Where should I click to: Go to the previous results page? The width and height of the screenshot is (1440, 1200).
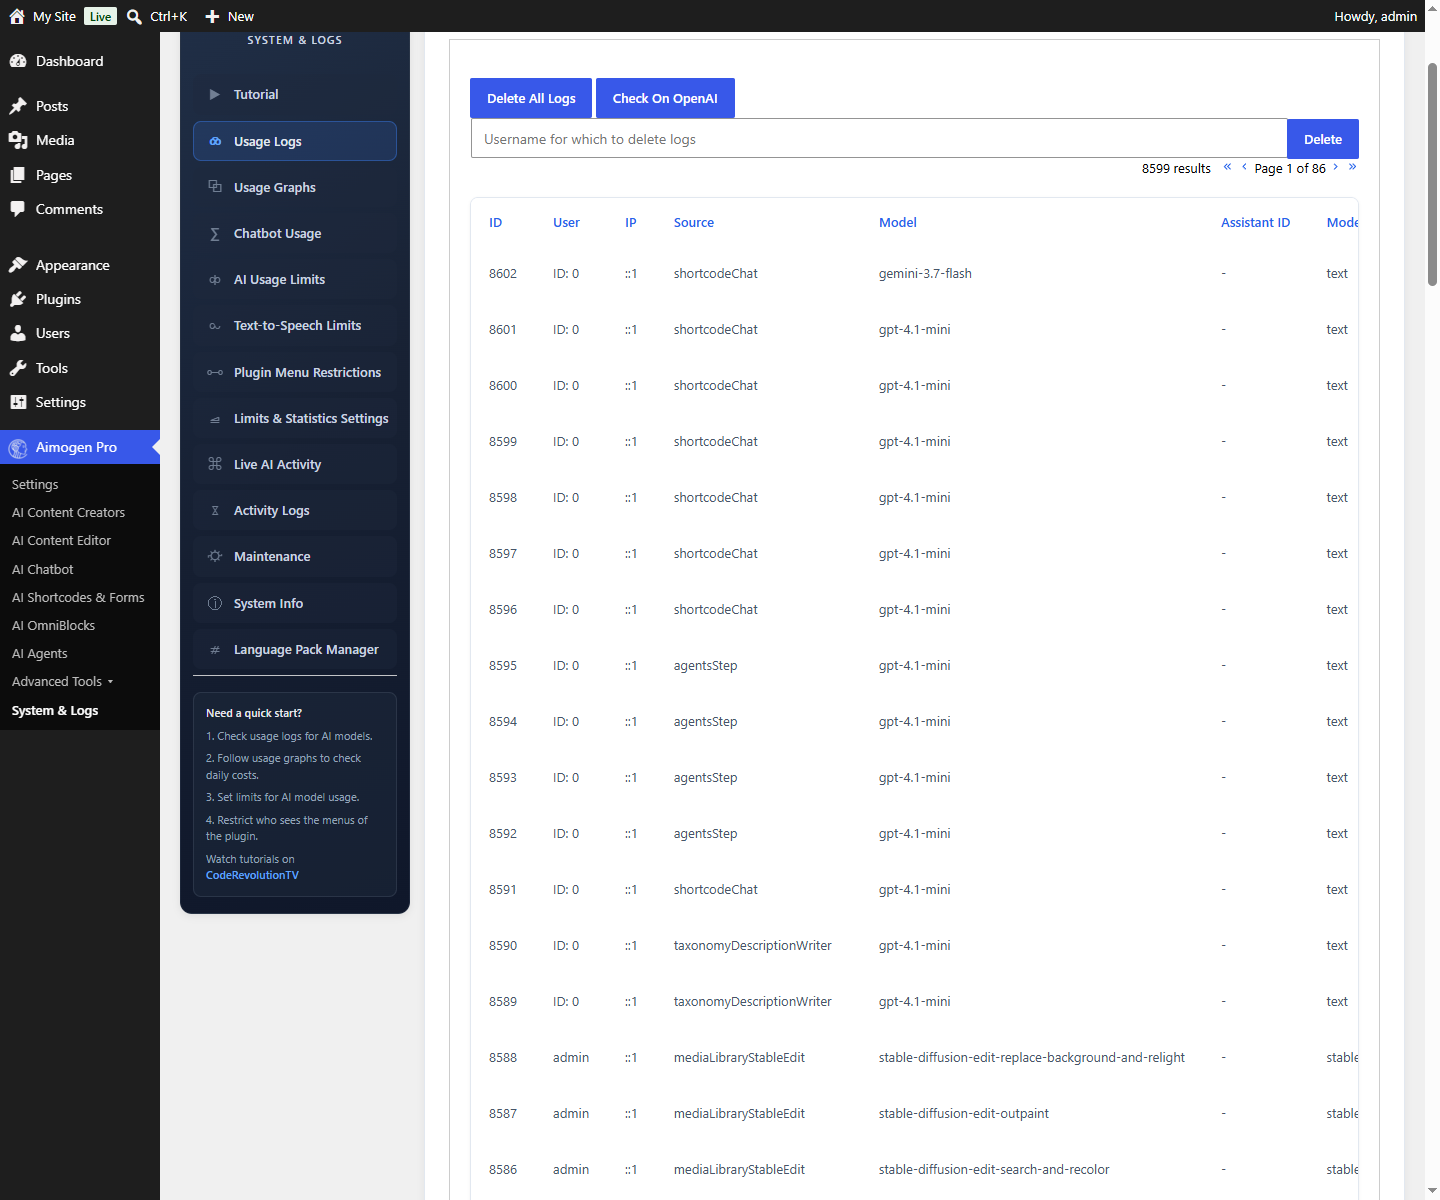(1244, 167)
